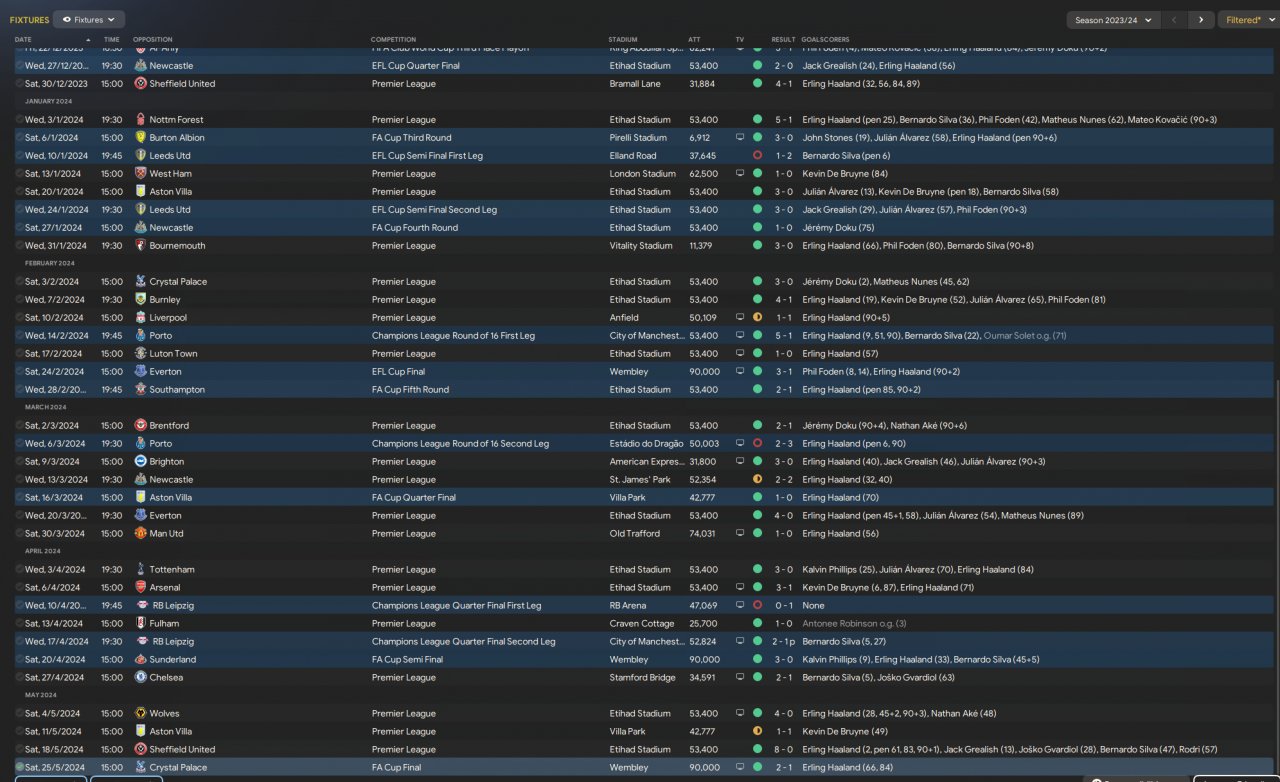
Task: Open the Season 2023/24 dropdown
Action: [1113, 20]
